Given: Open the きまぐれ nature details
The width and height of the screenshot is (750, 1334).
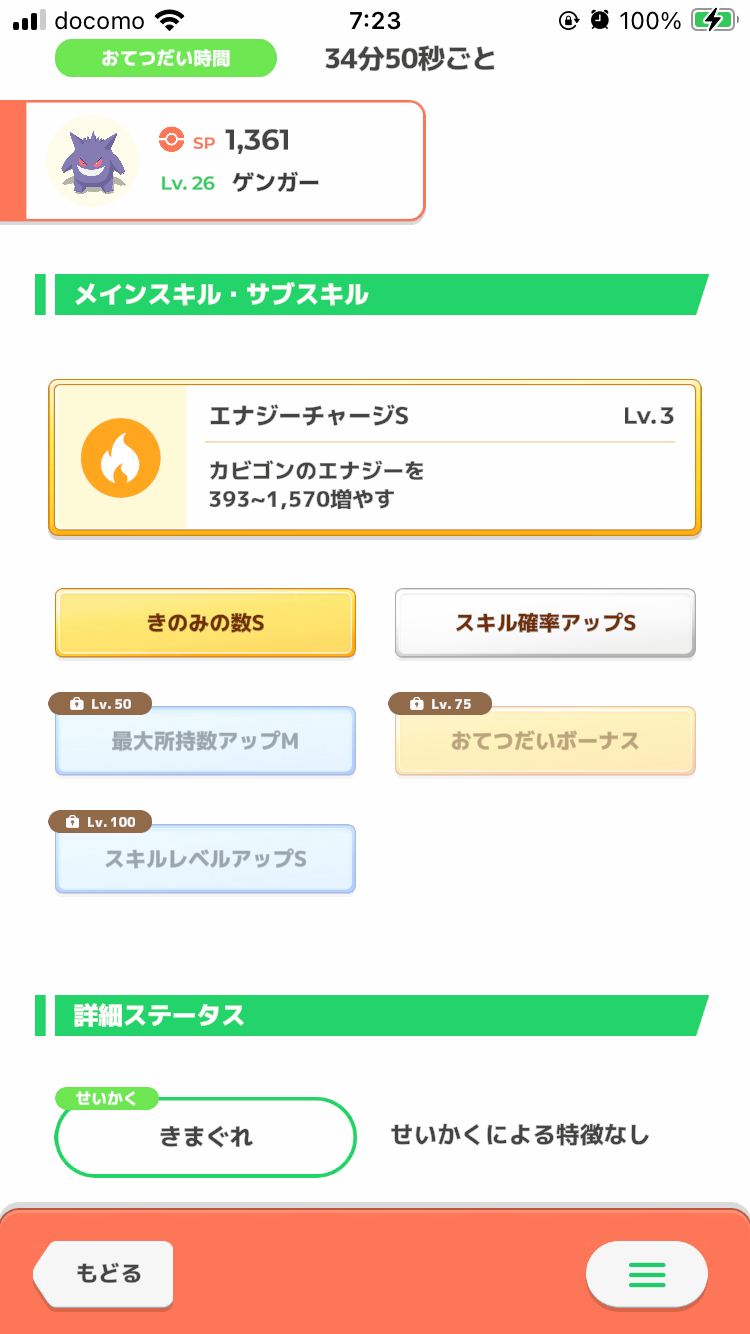Looking at the screenshot, I should (x=206, y=1137).
